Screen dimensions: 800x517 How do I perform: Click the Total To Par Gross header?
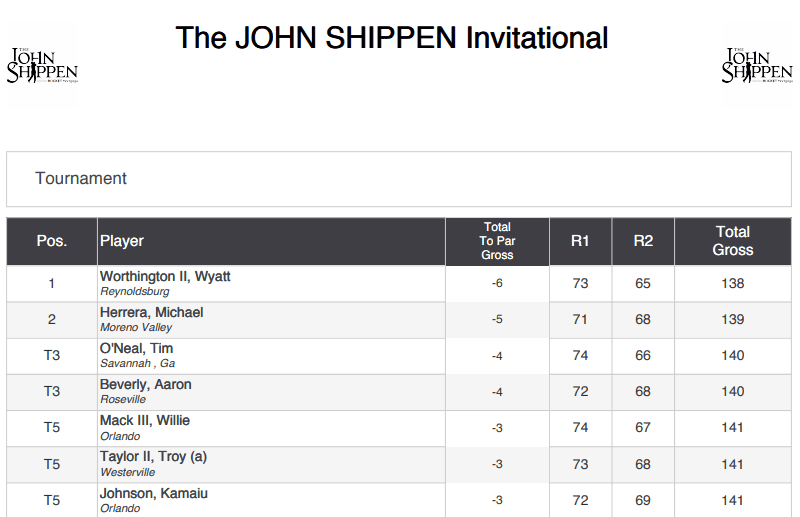(497, 241)
